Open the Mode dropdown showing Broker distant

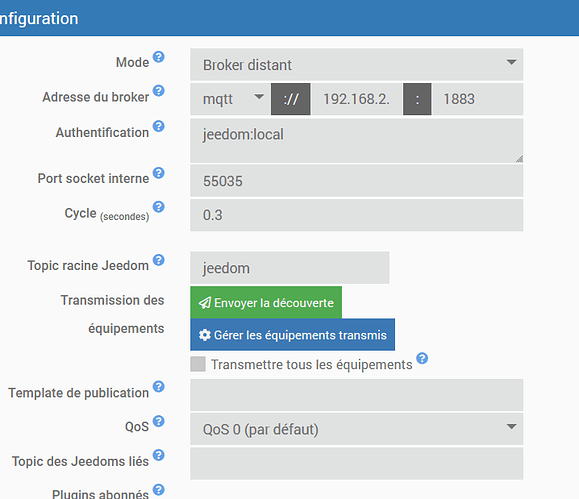coord(357,64)
